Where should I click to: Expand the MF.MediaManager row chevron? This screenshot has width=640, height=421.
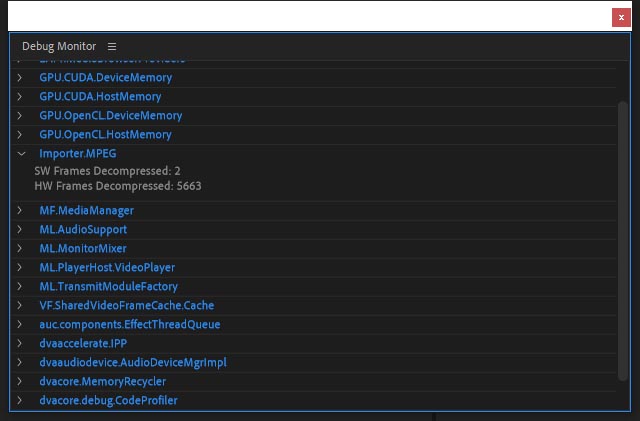[x=19, y=210]
